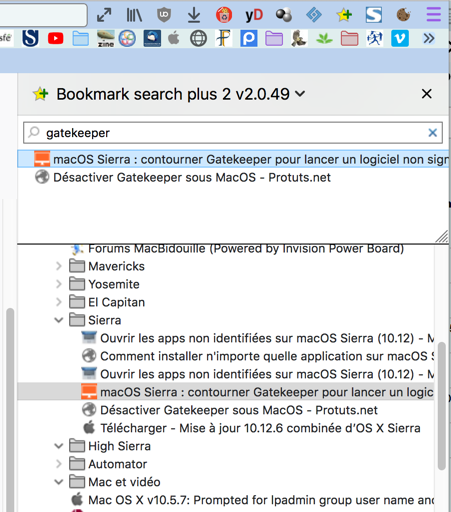The height and width of the screenshot is (512, 451).
Task: Open highlighted tree bookmark contourner Gatekeeper
Action: click(226, 392)
